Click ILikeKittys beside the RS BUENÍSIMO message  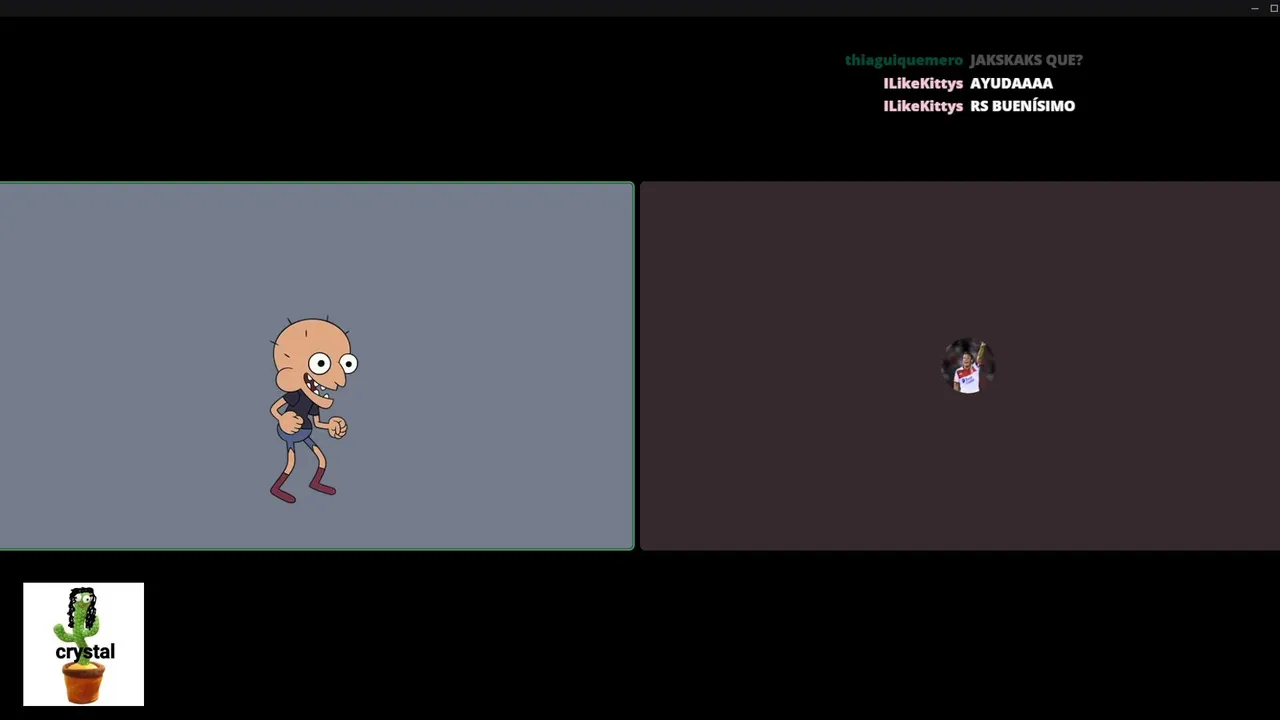[923, 106]
